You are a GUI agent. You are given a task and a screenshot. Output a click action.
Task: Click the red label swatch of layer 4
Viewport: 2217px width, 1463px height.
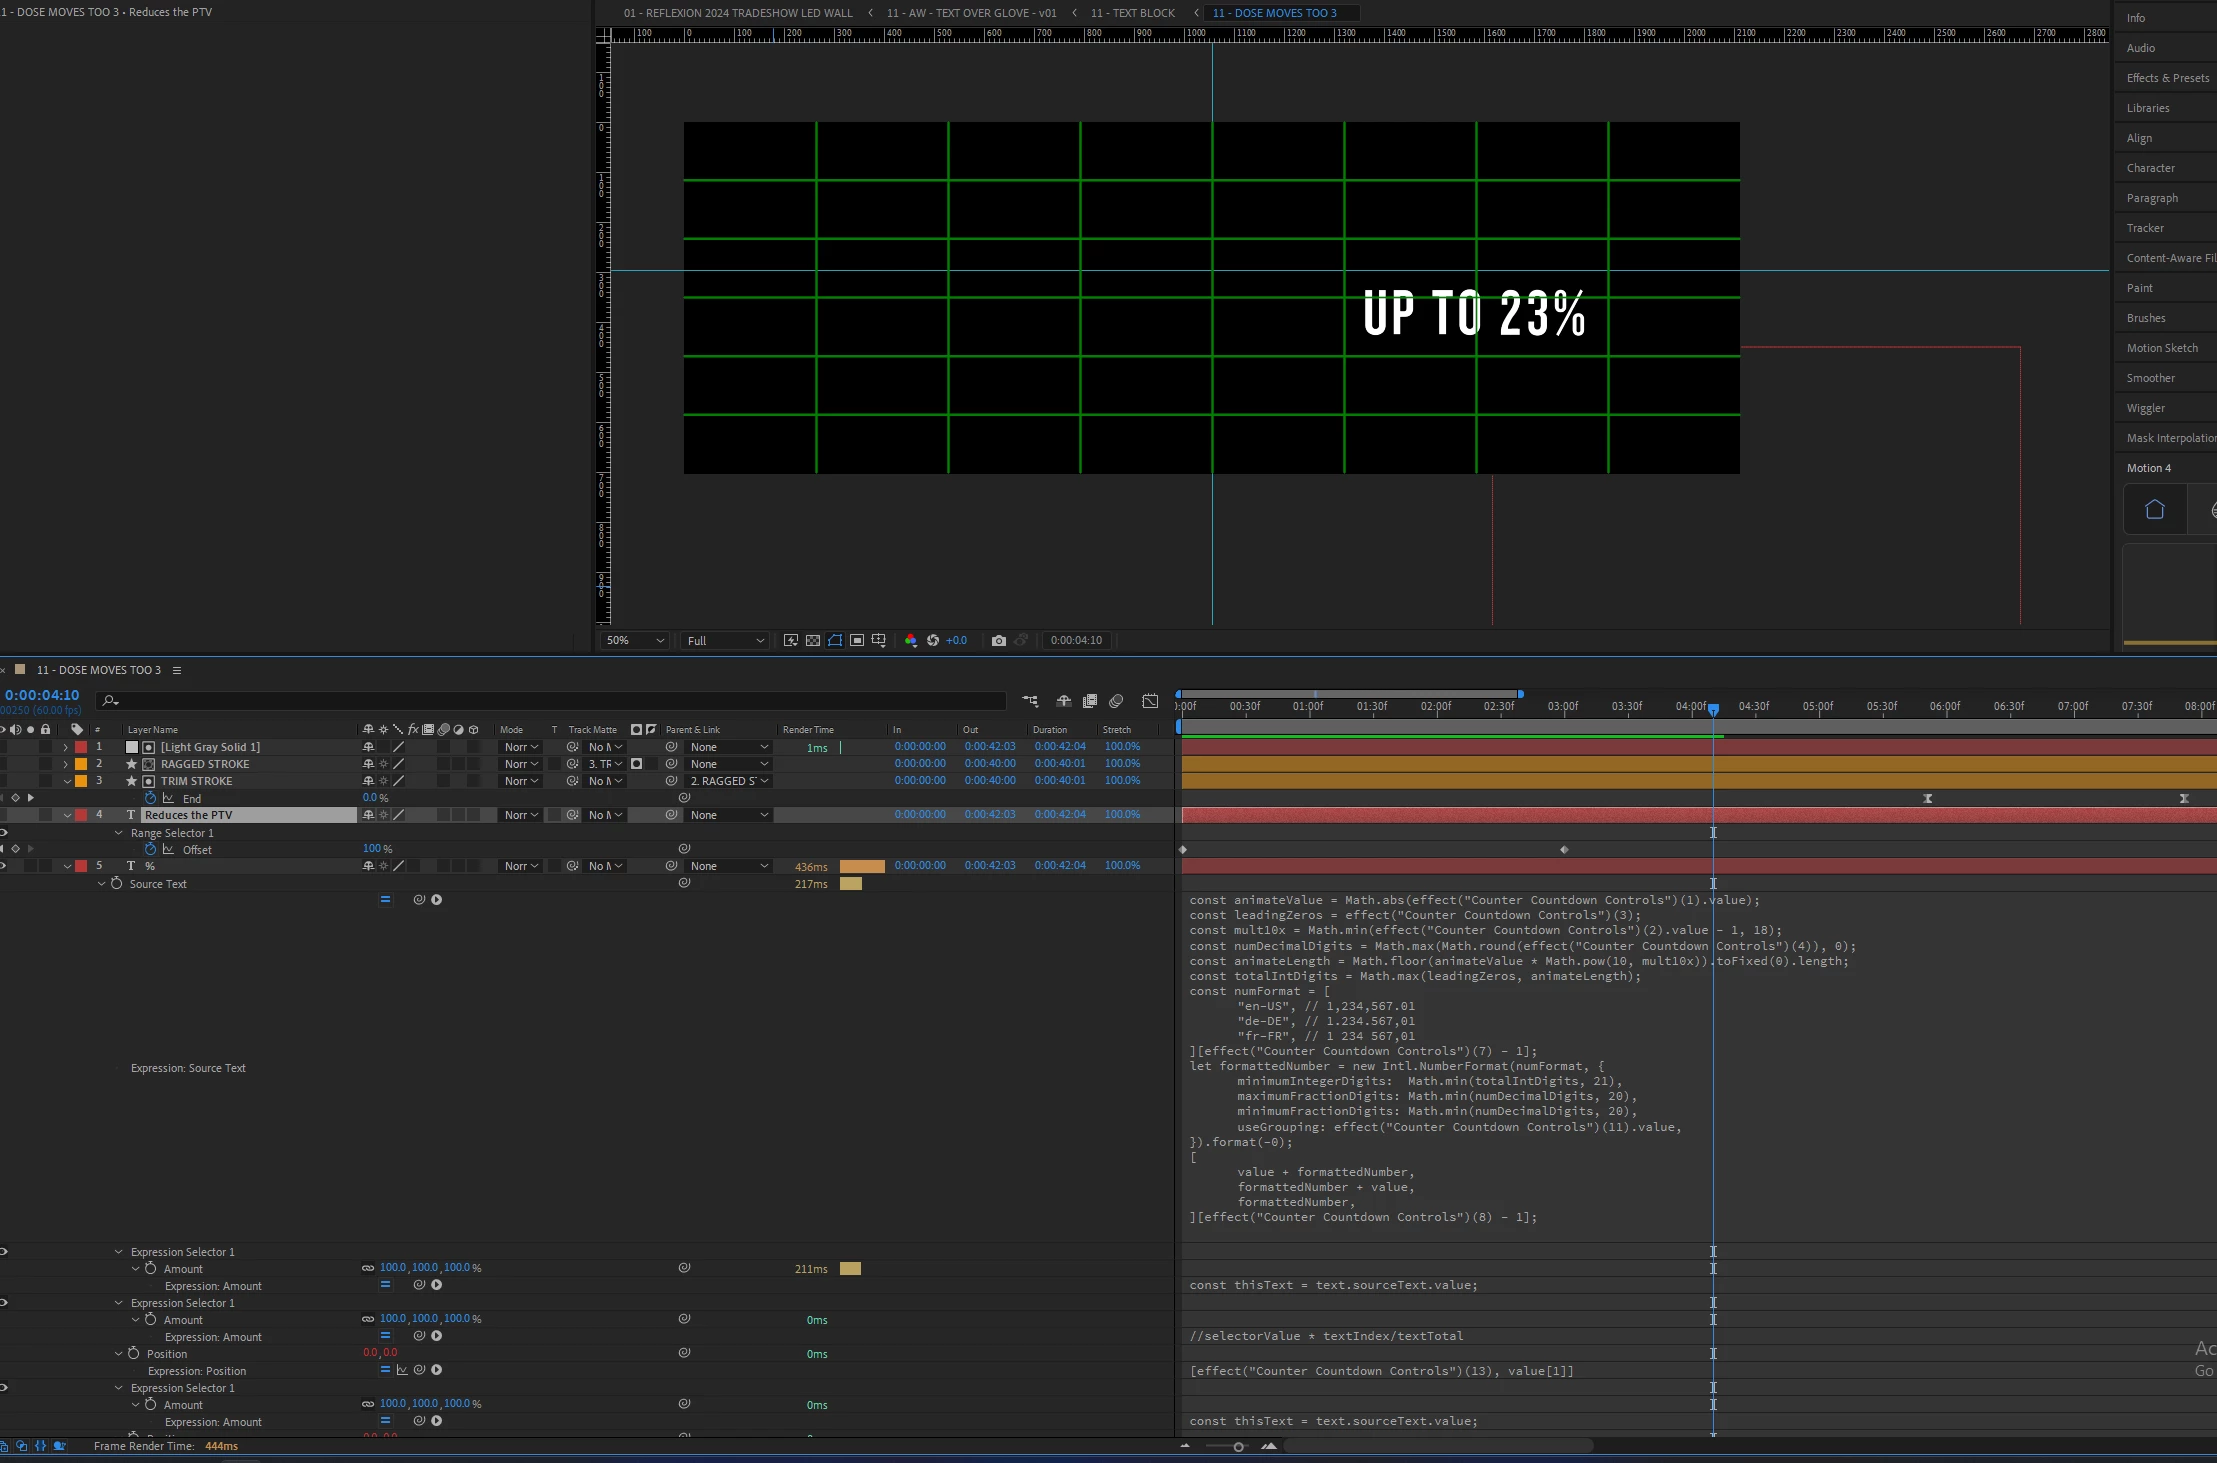tap(81, 815)
